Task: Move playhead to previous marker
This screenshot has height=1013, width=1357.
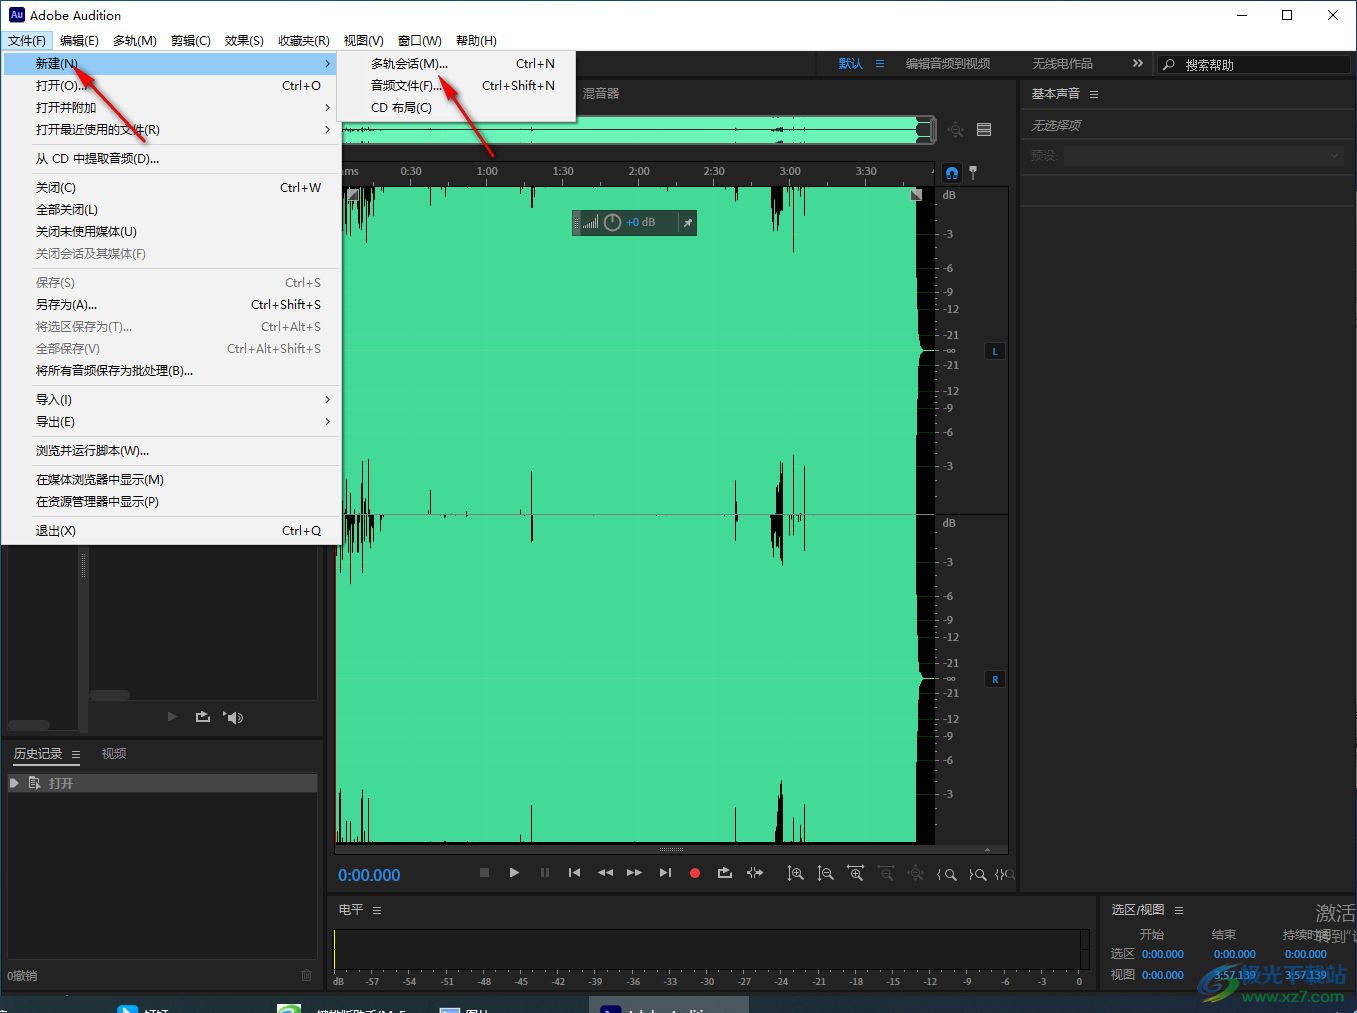Action: click(x=574, y=873)
